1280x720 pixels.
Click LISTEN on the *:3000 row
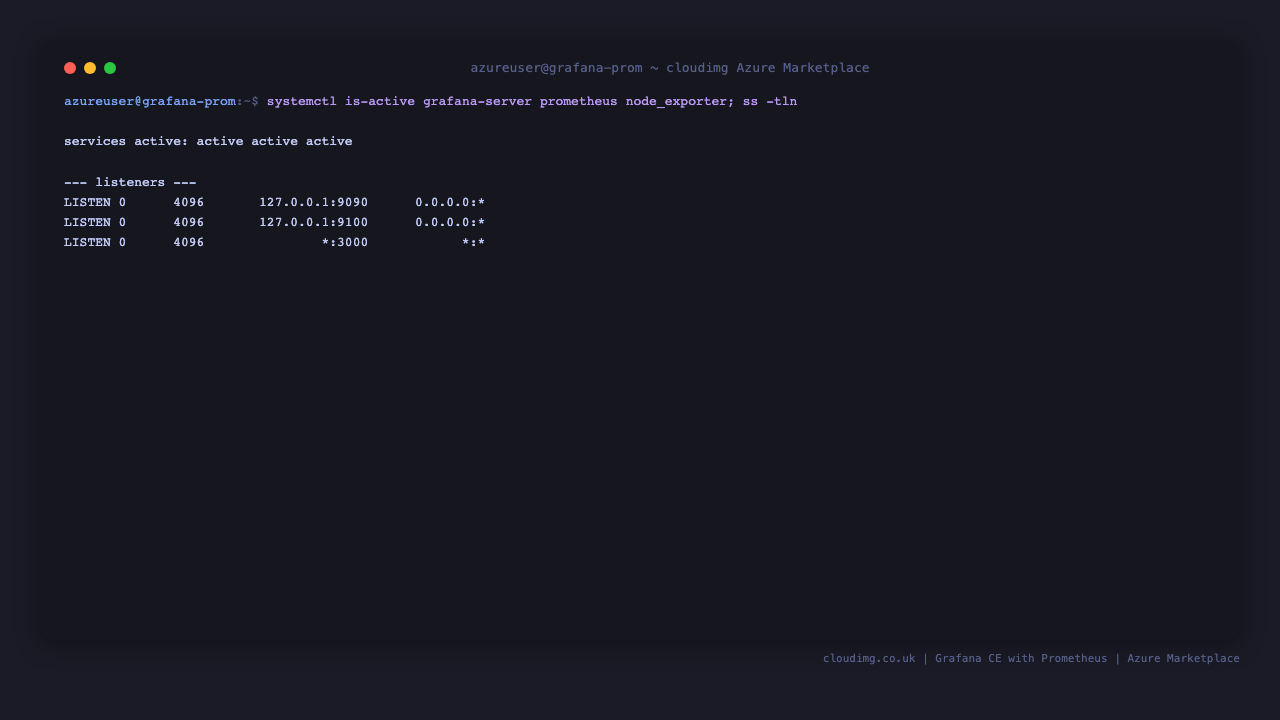[x=87, y=242]
